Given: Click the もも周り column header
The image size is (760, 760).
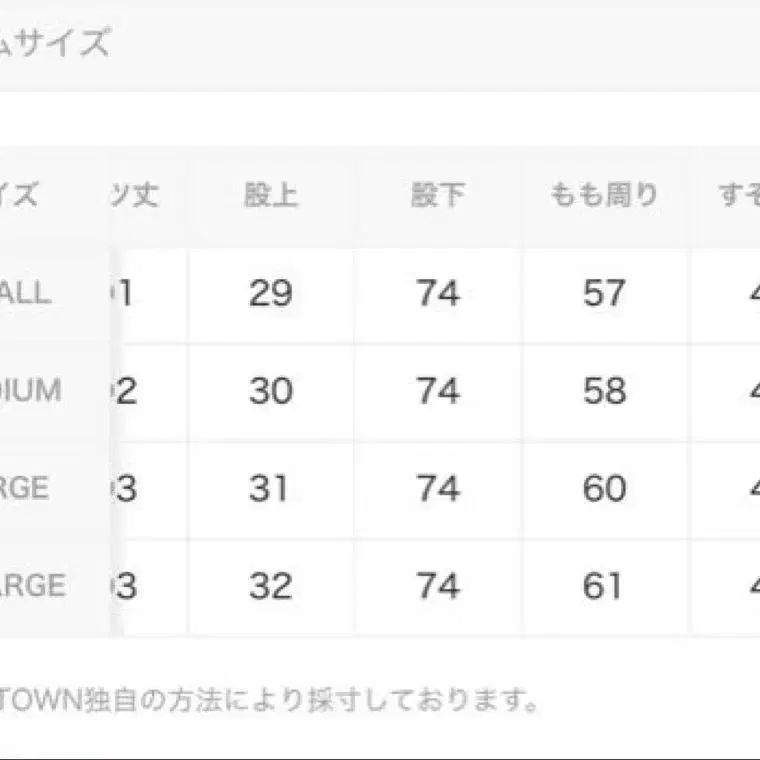Looking at the screenshot, I should click(x=604, y=195).
